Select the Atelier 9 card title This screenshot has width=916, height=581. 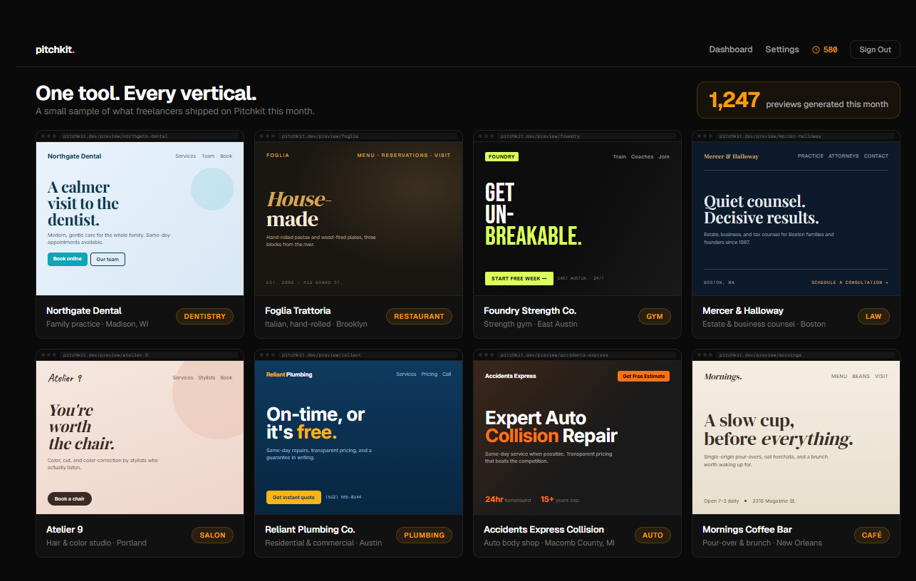pos(64,530)
